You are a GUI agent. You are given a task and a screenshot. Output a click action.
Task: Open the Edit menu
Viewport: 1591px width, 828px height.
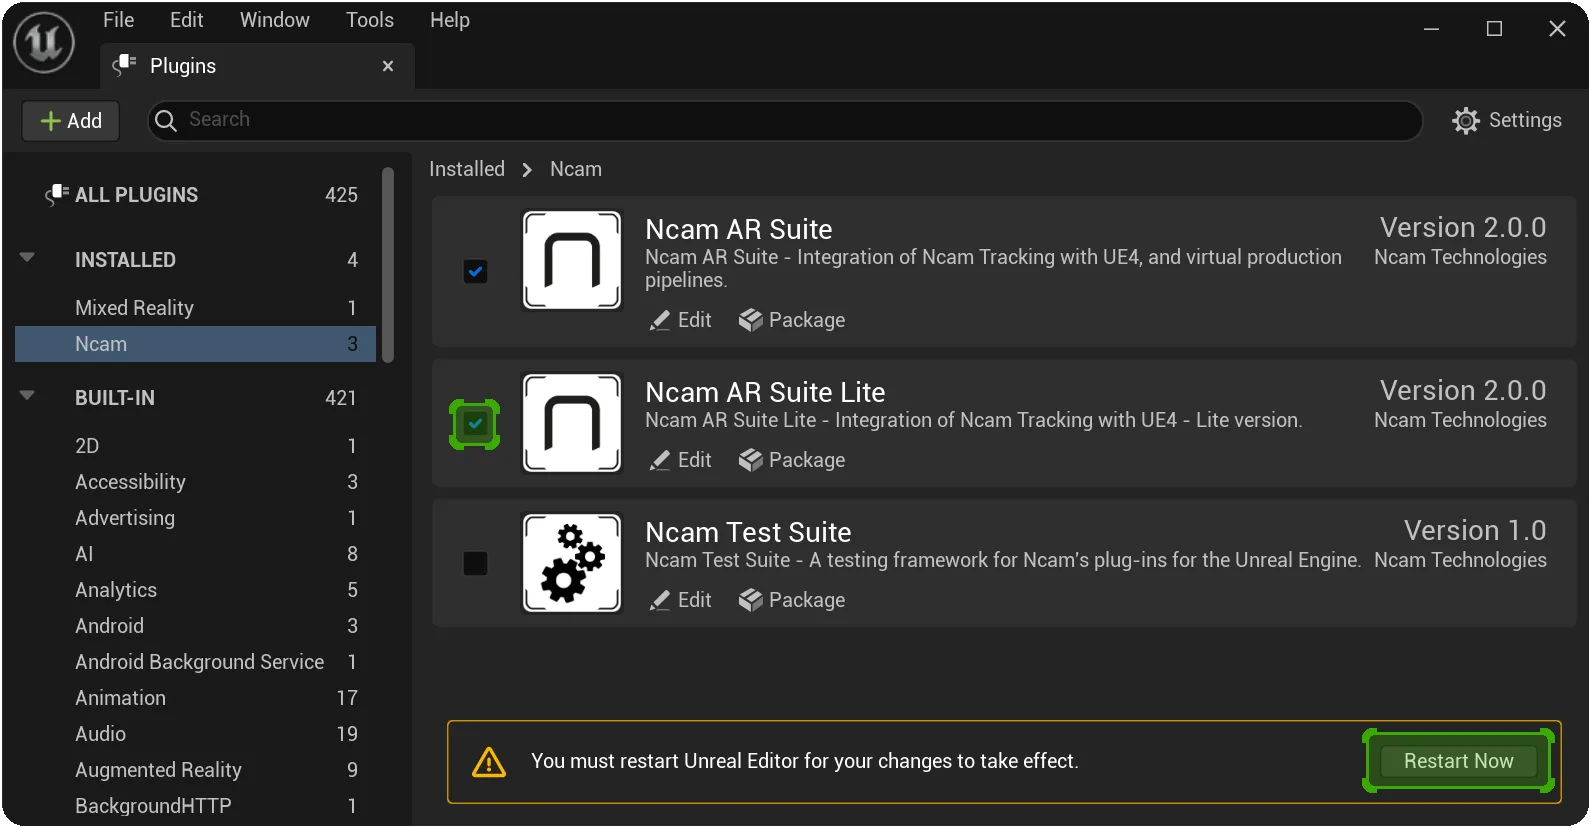tap(187, 20)
